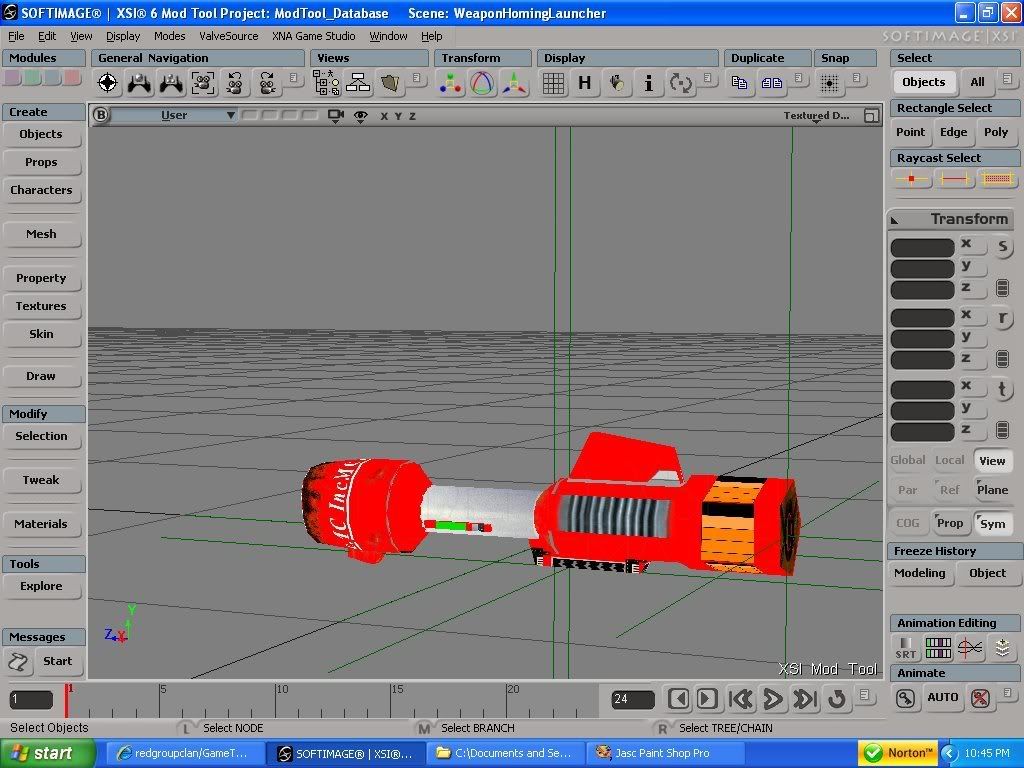Open the viewport camera icon menu
The image size is (1024, 768).
point(336,116)
